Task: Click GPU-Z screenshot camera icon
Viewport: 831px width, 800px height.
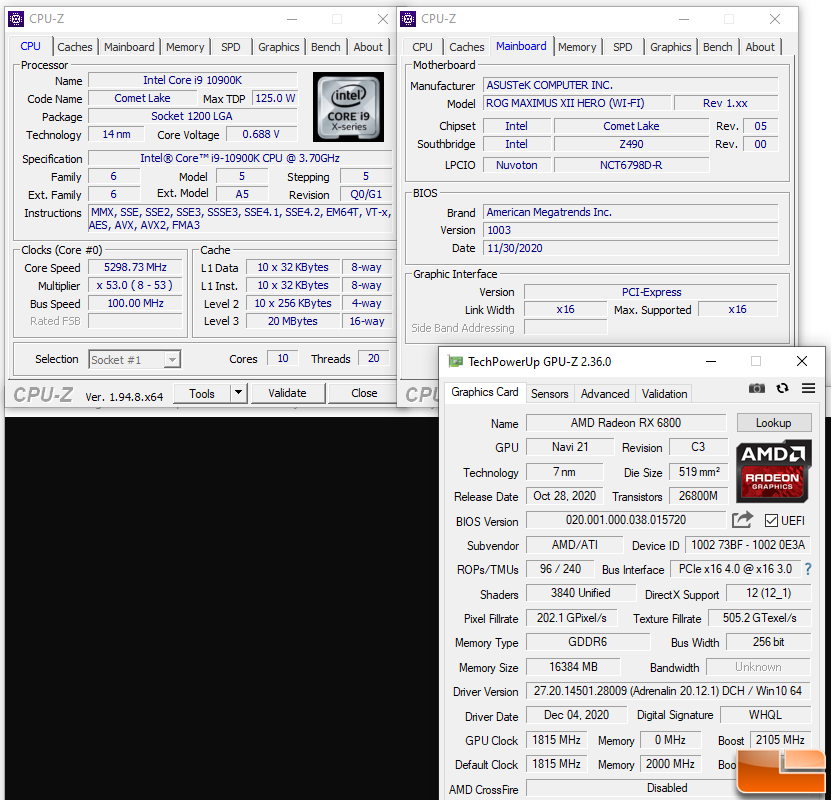Action: coord(757,388)
